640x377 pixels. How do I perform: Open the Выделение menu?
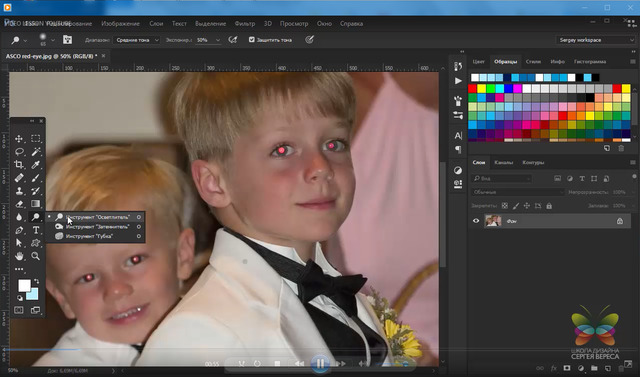tap(211, 24)
